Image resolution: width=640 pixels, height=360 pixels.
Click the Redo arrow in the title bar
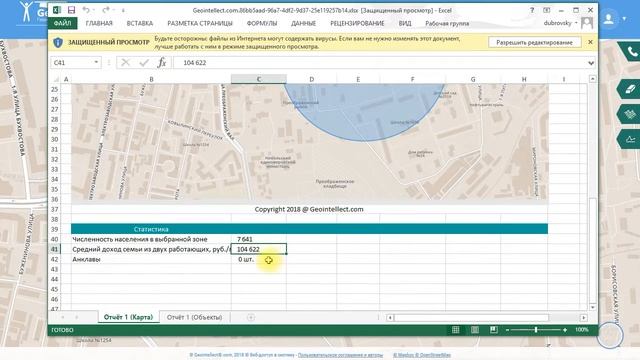(x=105, y=10)
